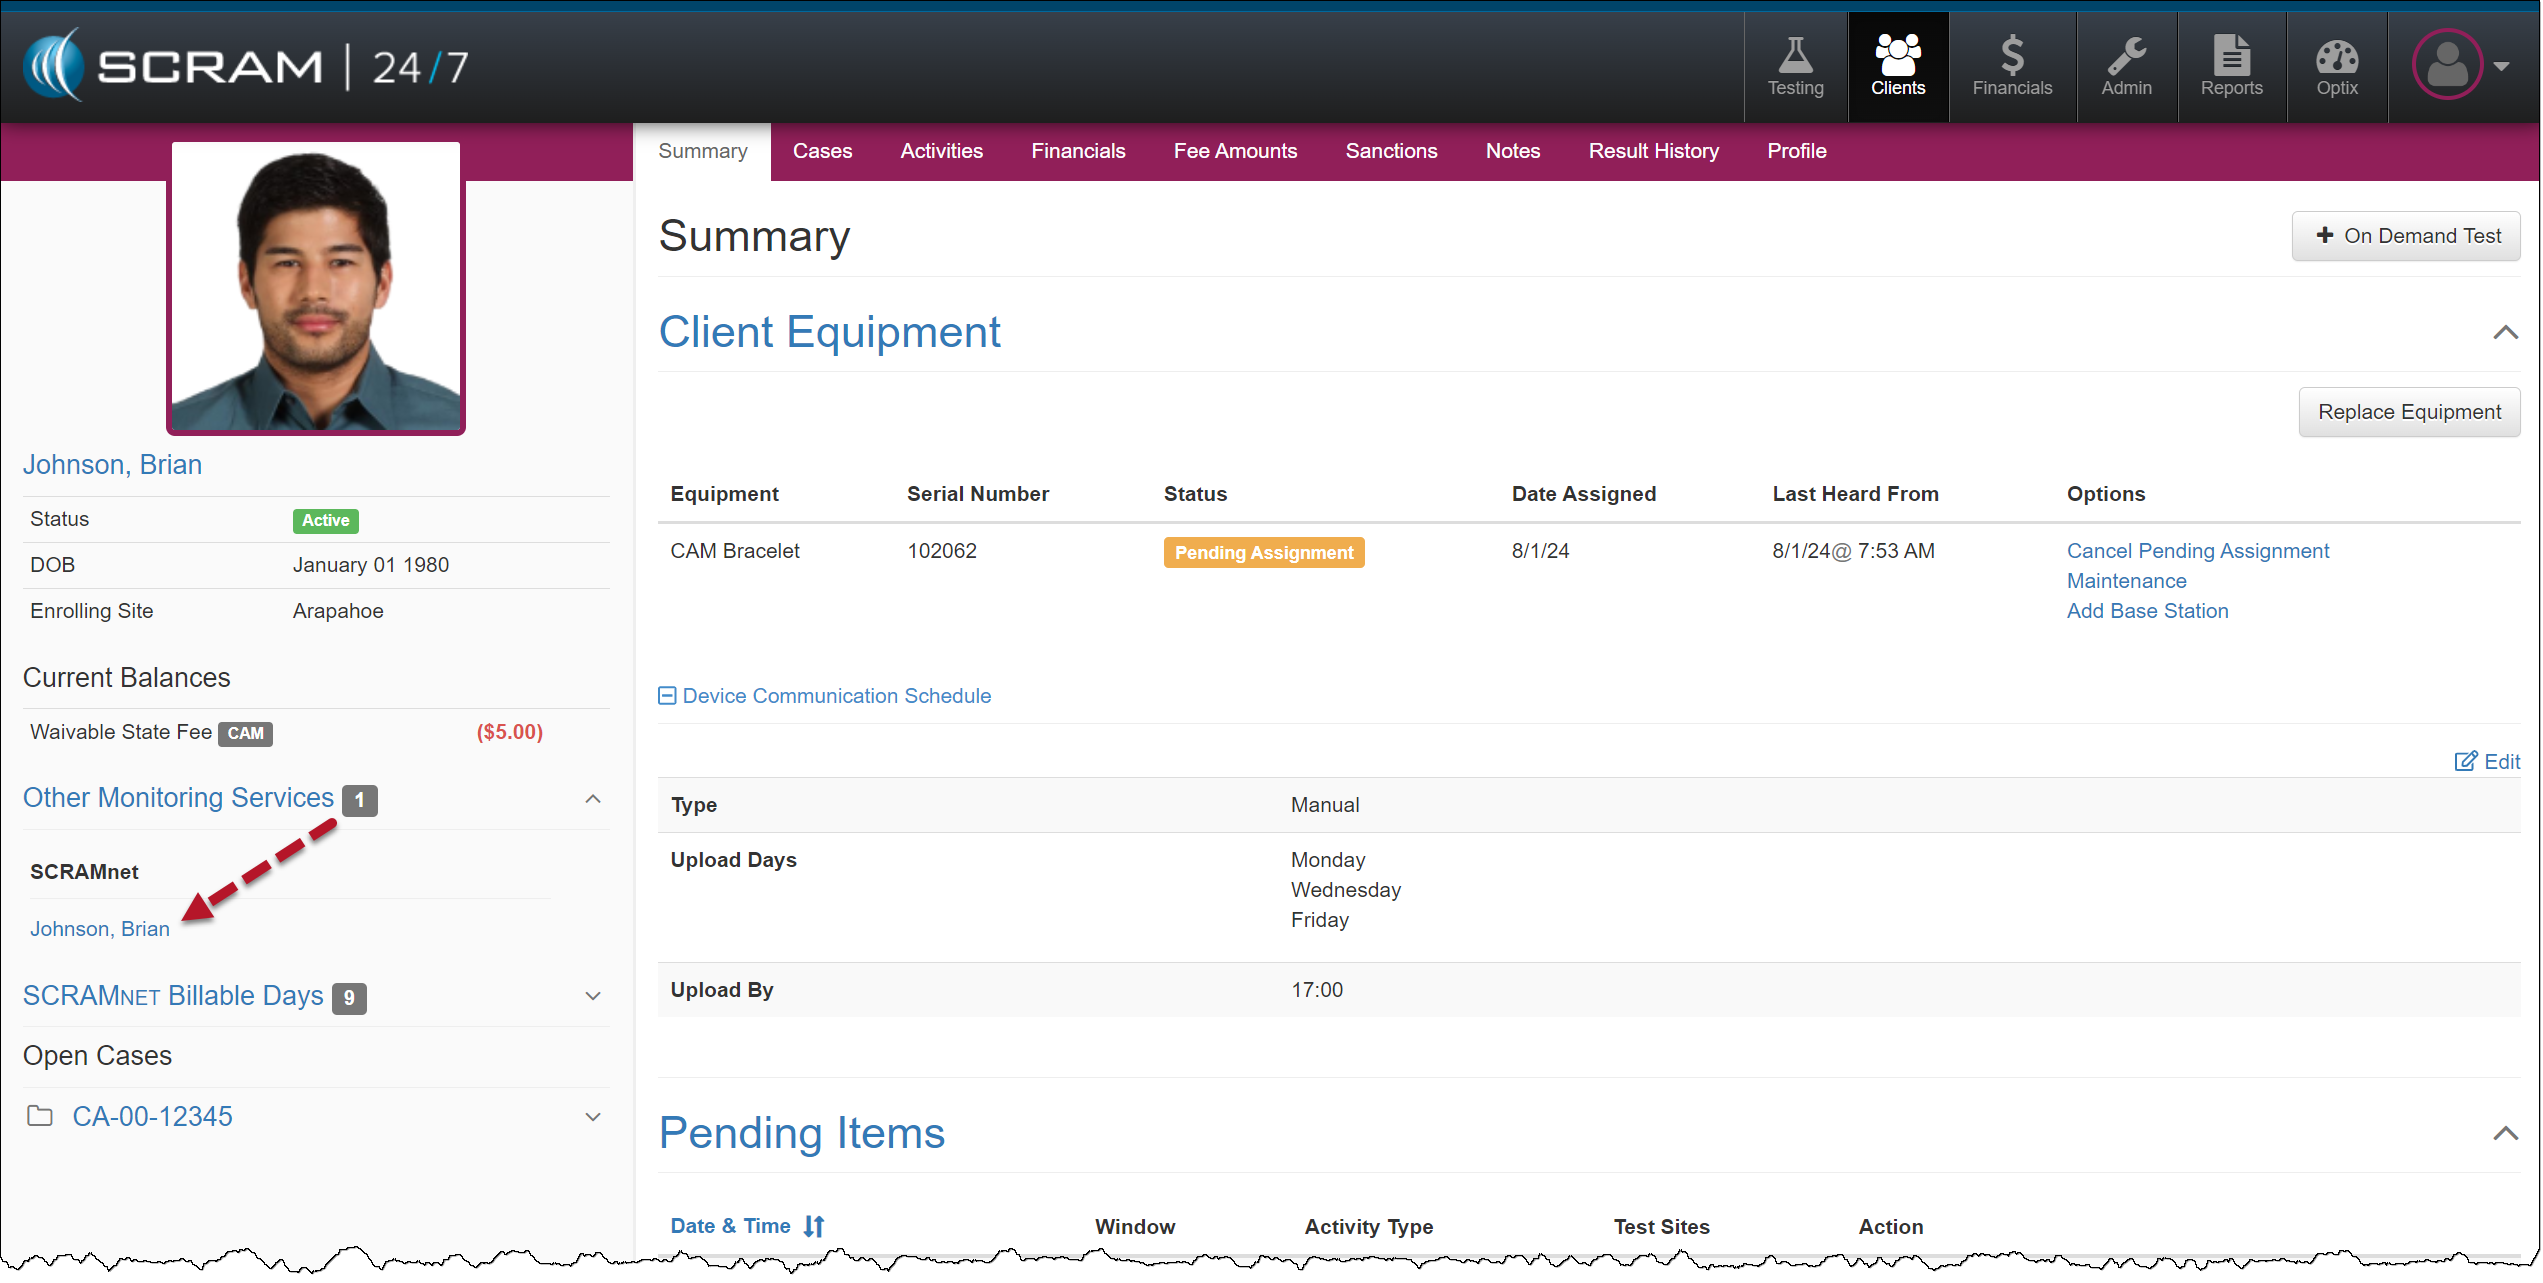Open the Result History tab
The height and width of the screenshot is (1283, 2543).
(1653, 151)
